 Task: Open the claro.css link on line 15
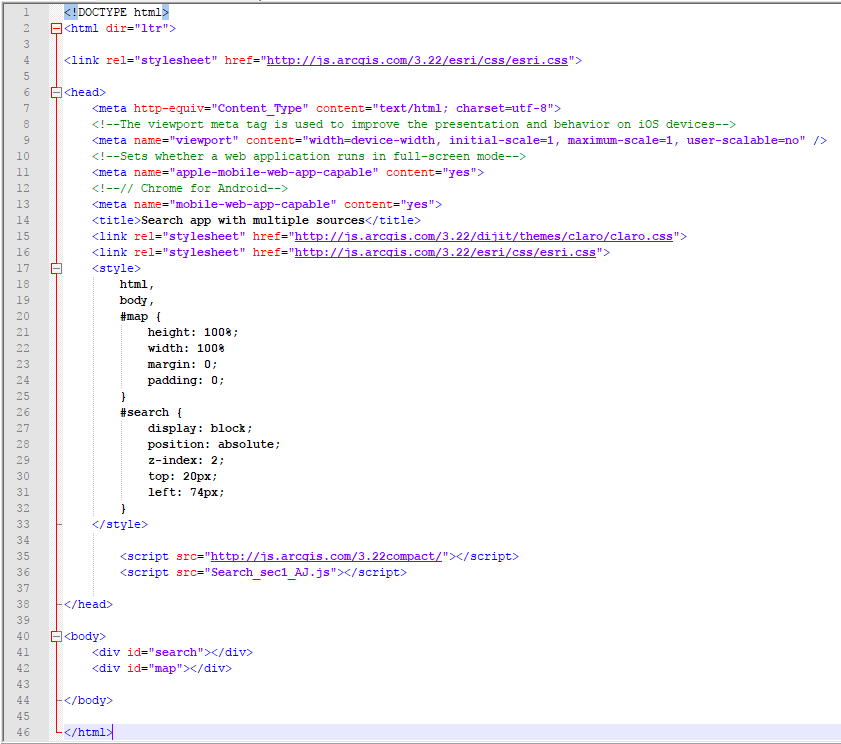484,237
